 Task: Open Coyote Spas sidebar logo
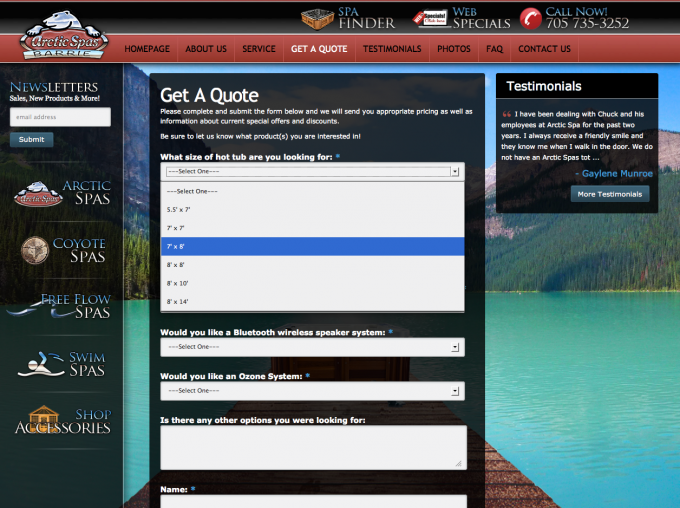(35, 250)
